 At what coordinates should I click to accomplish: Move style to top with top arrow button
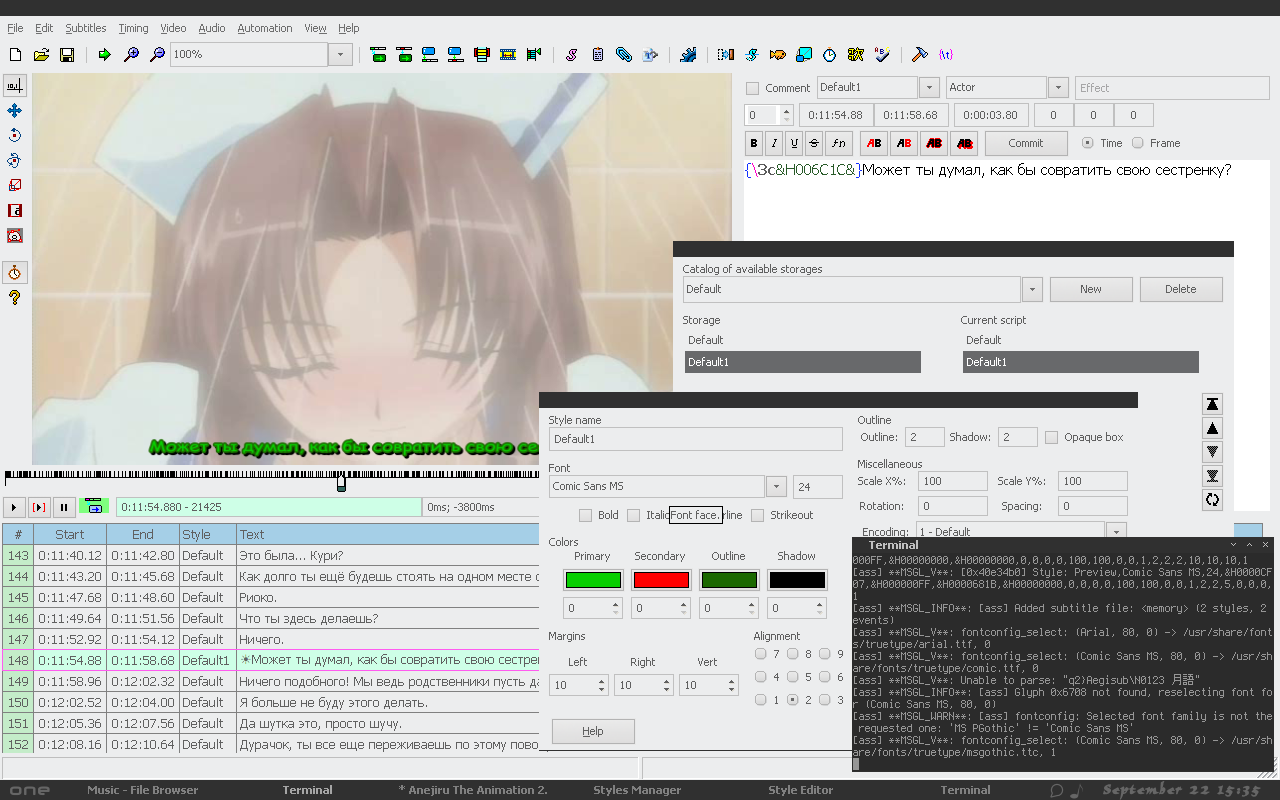[1212, 404]
